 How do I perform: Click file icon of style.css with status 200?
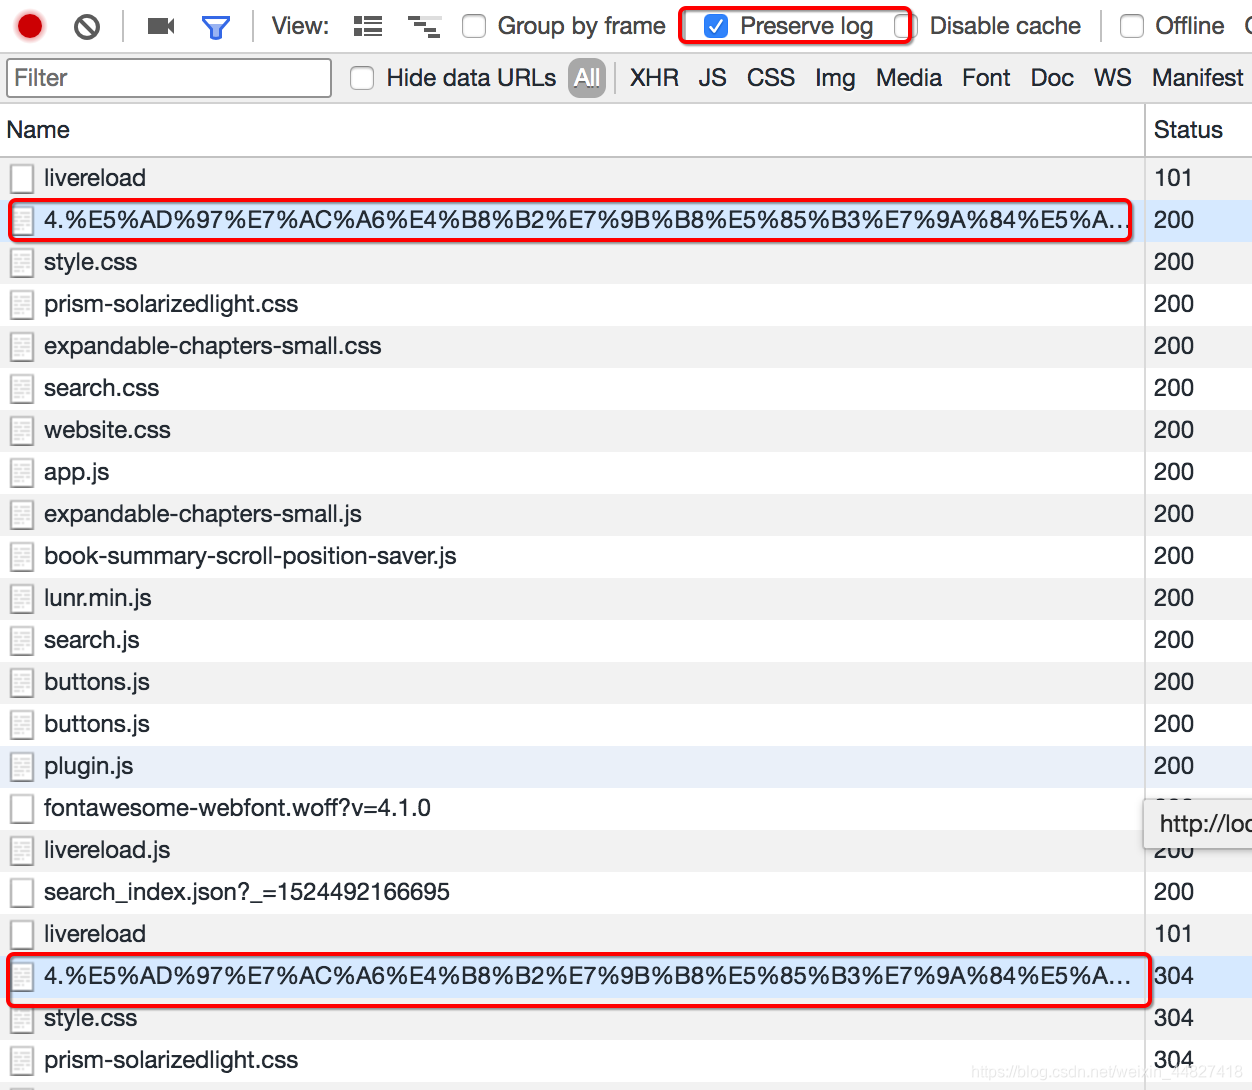[x=22, y=262]
